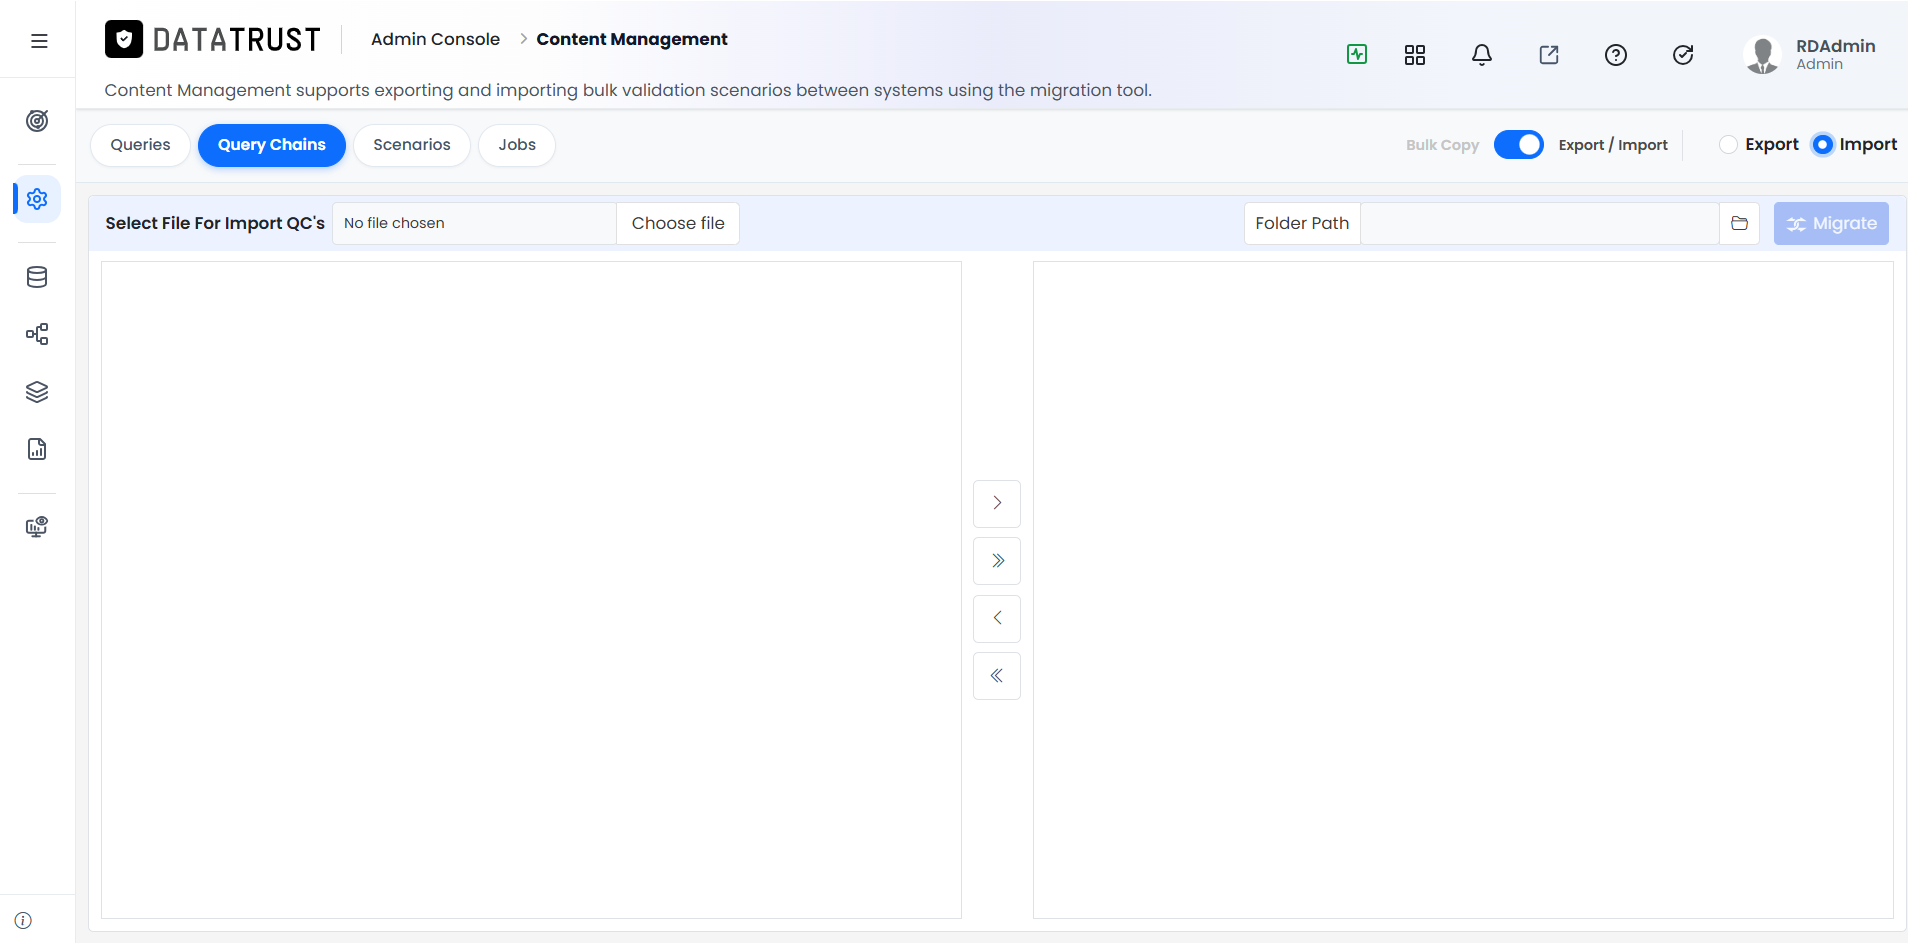Open the help question mark icon
Viewport: 1908px width, 943px height.
click(x=1616, y=55)
